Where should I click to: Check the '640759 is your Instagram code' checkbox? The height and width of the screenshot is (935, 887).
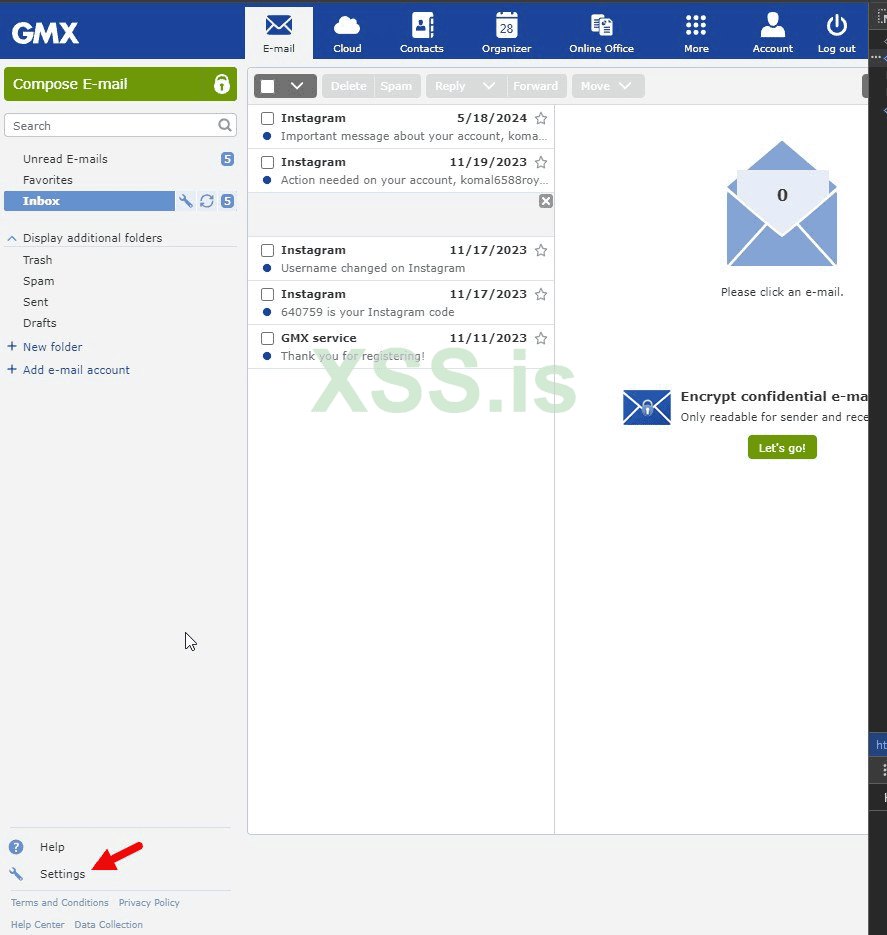(268, 295)
